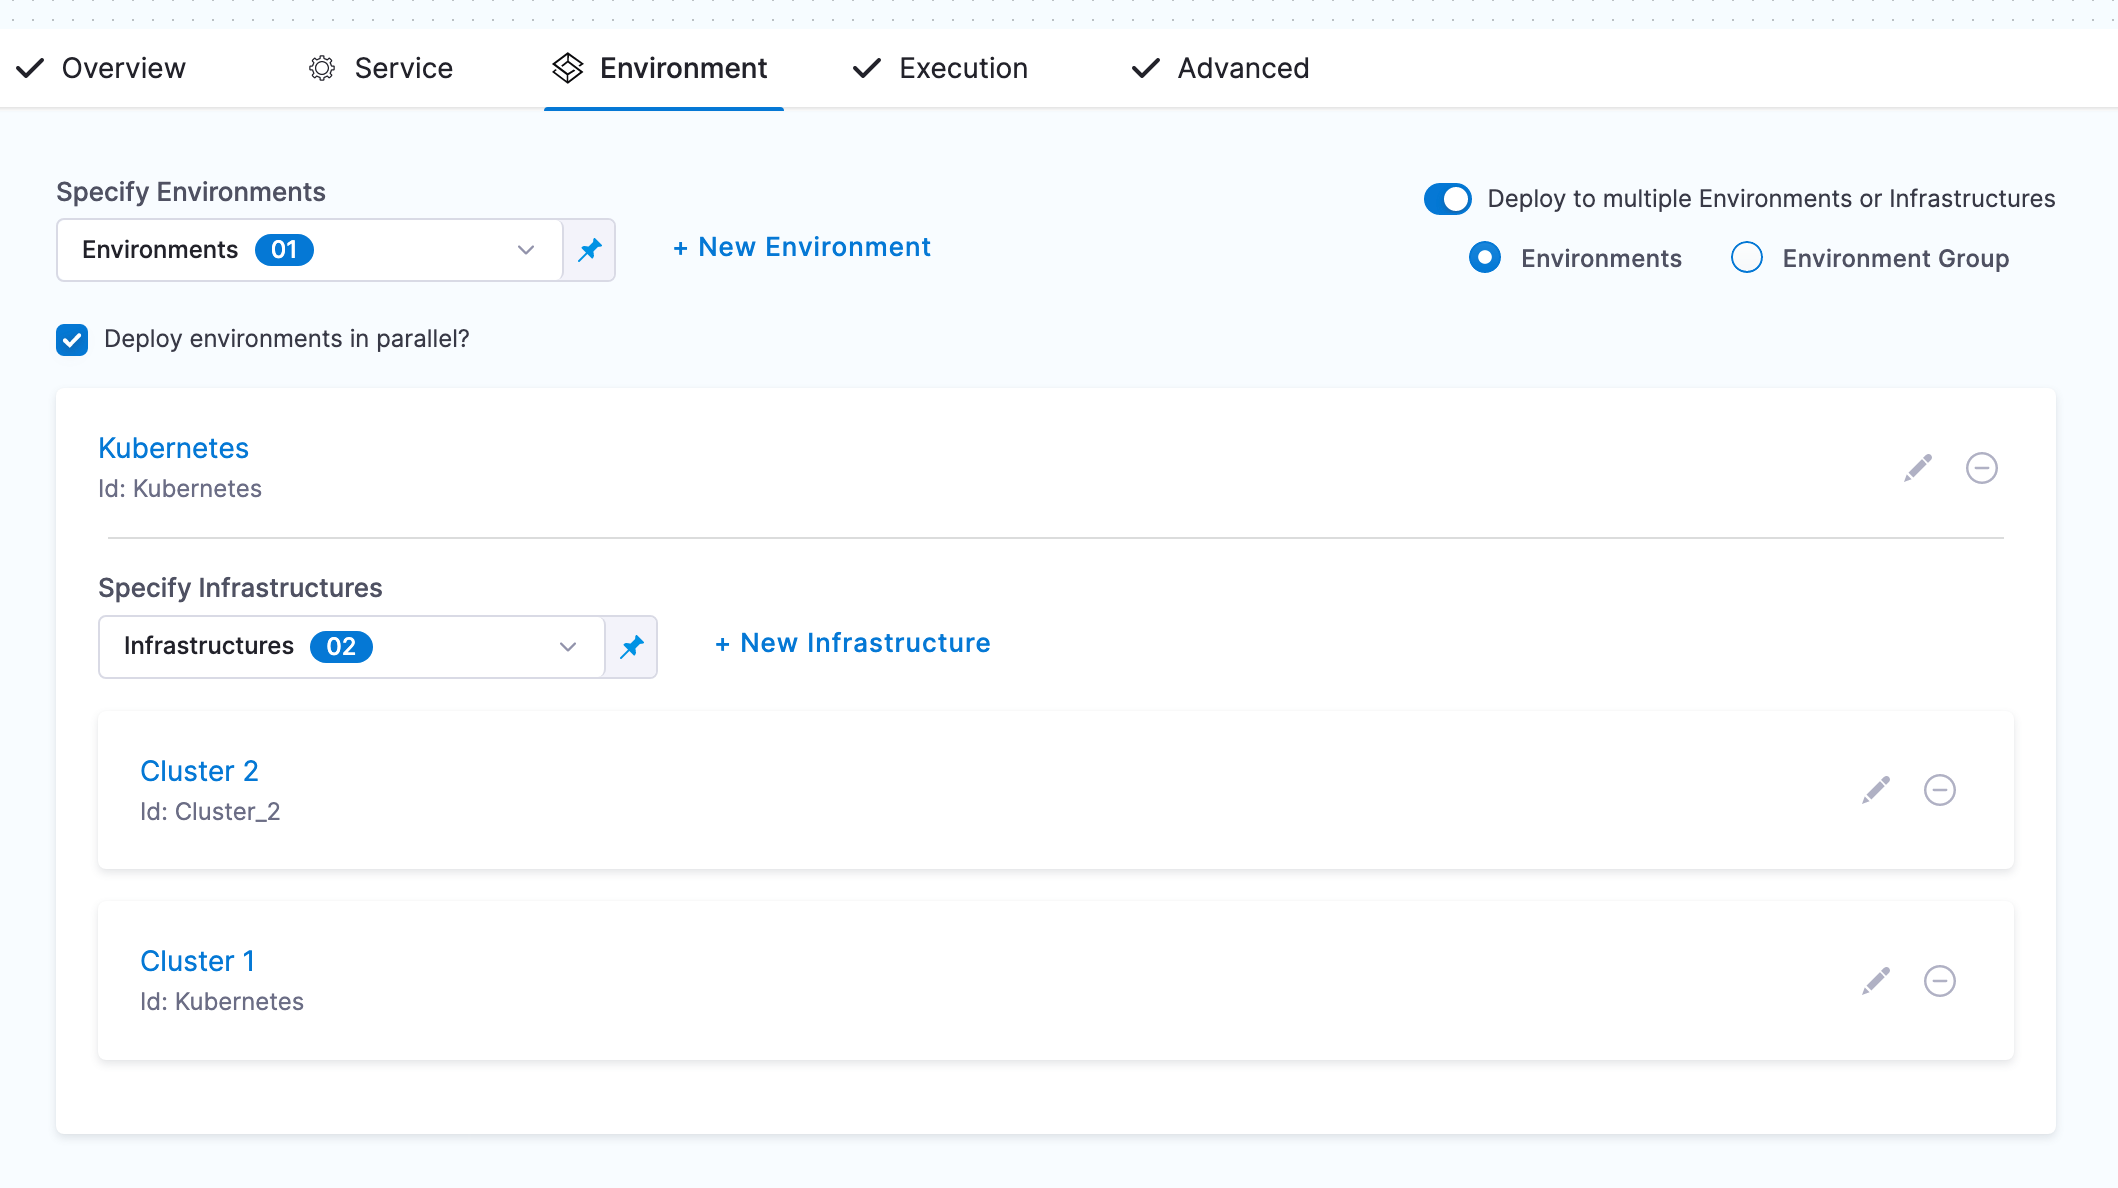The height and width of the screenshot is (1188, 2118).
Task: Remove the Kubernetes environment with minus icon
Action: point(1981,468)
